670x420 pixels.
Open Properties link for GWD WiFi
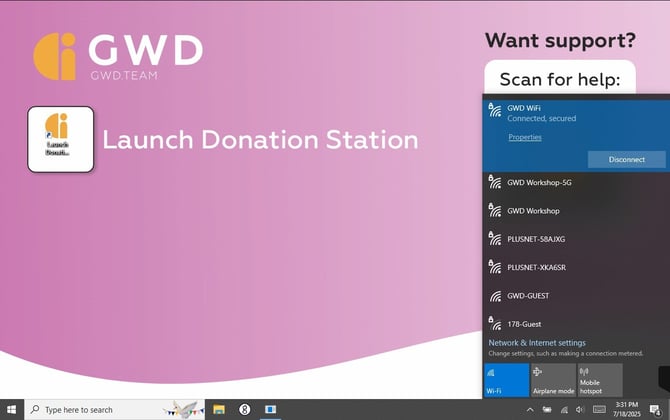click(x=525, y=137)
